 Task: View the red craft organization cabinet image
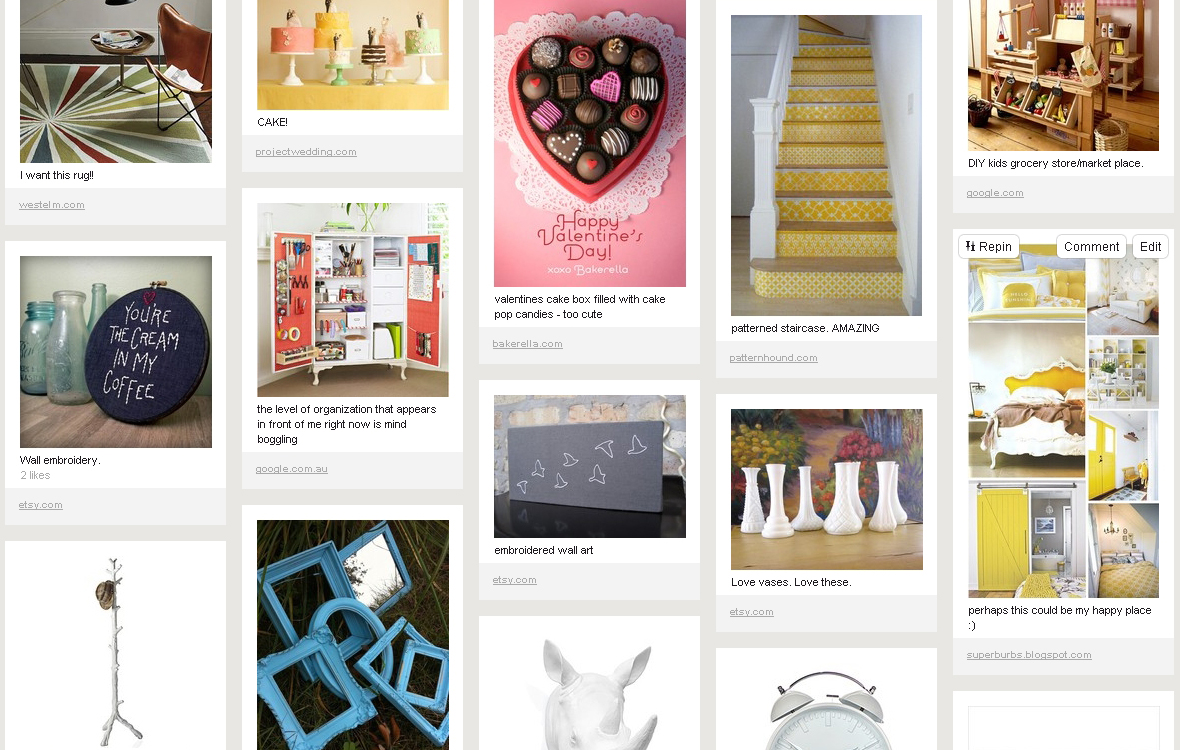pos(353,300)
